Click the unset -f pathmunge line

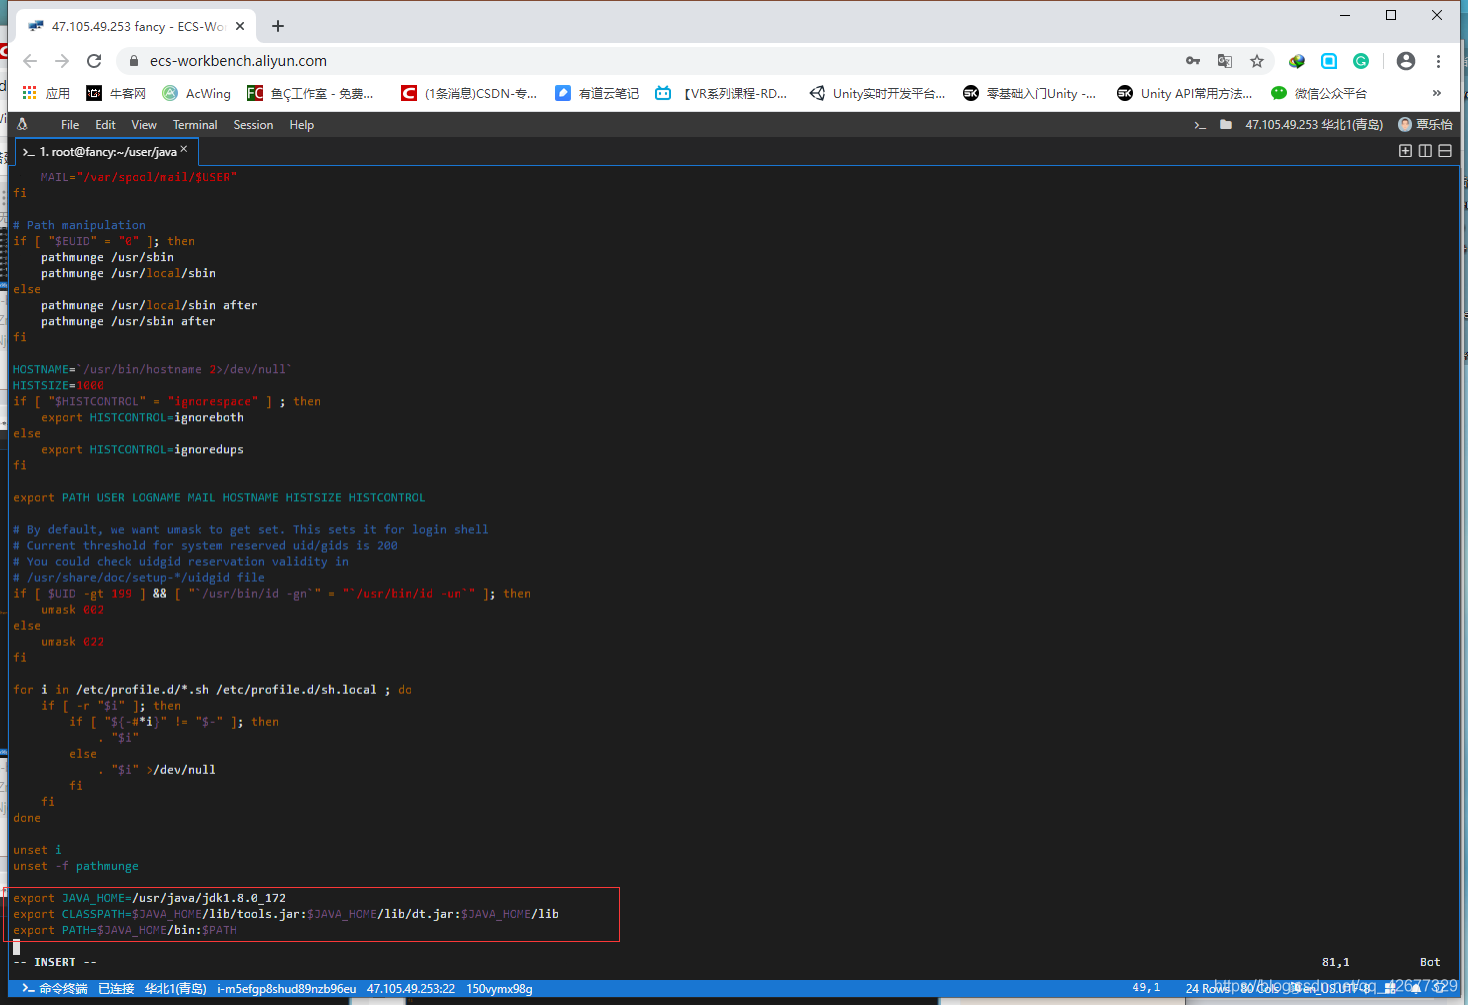click(x=76, y=866)
